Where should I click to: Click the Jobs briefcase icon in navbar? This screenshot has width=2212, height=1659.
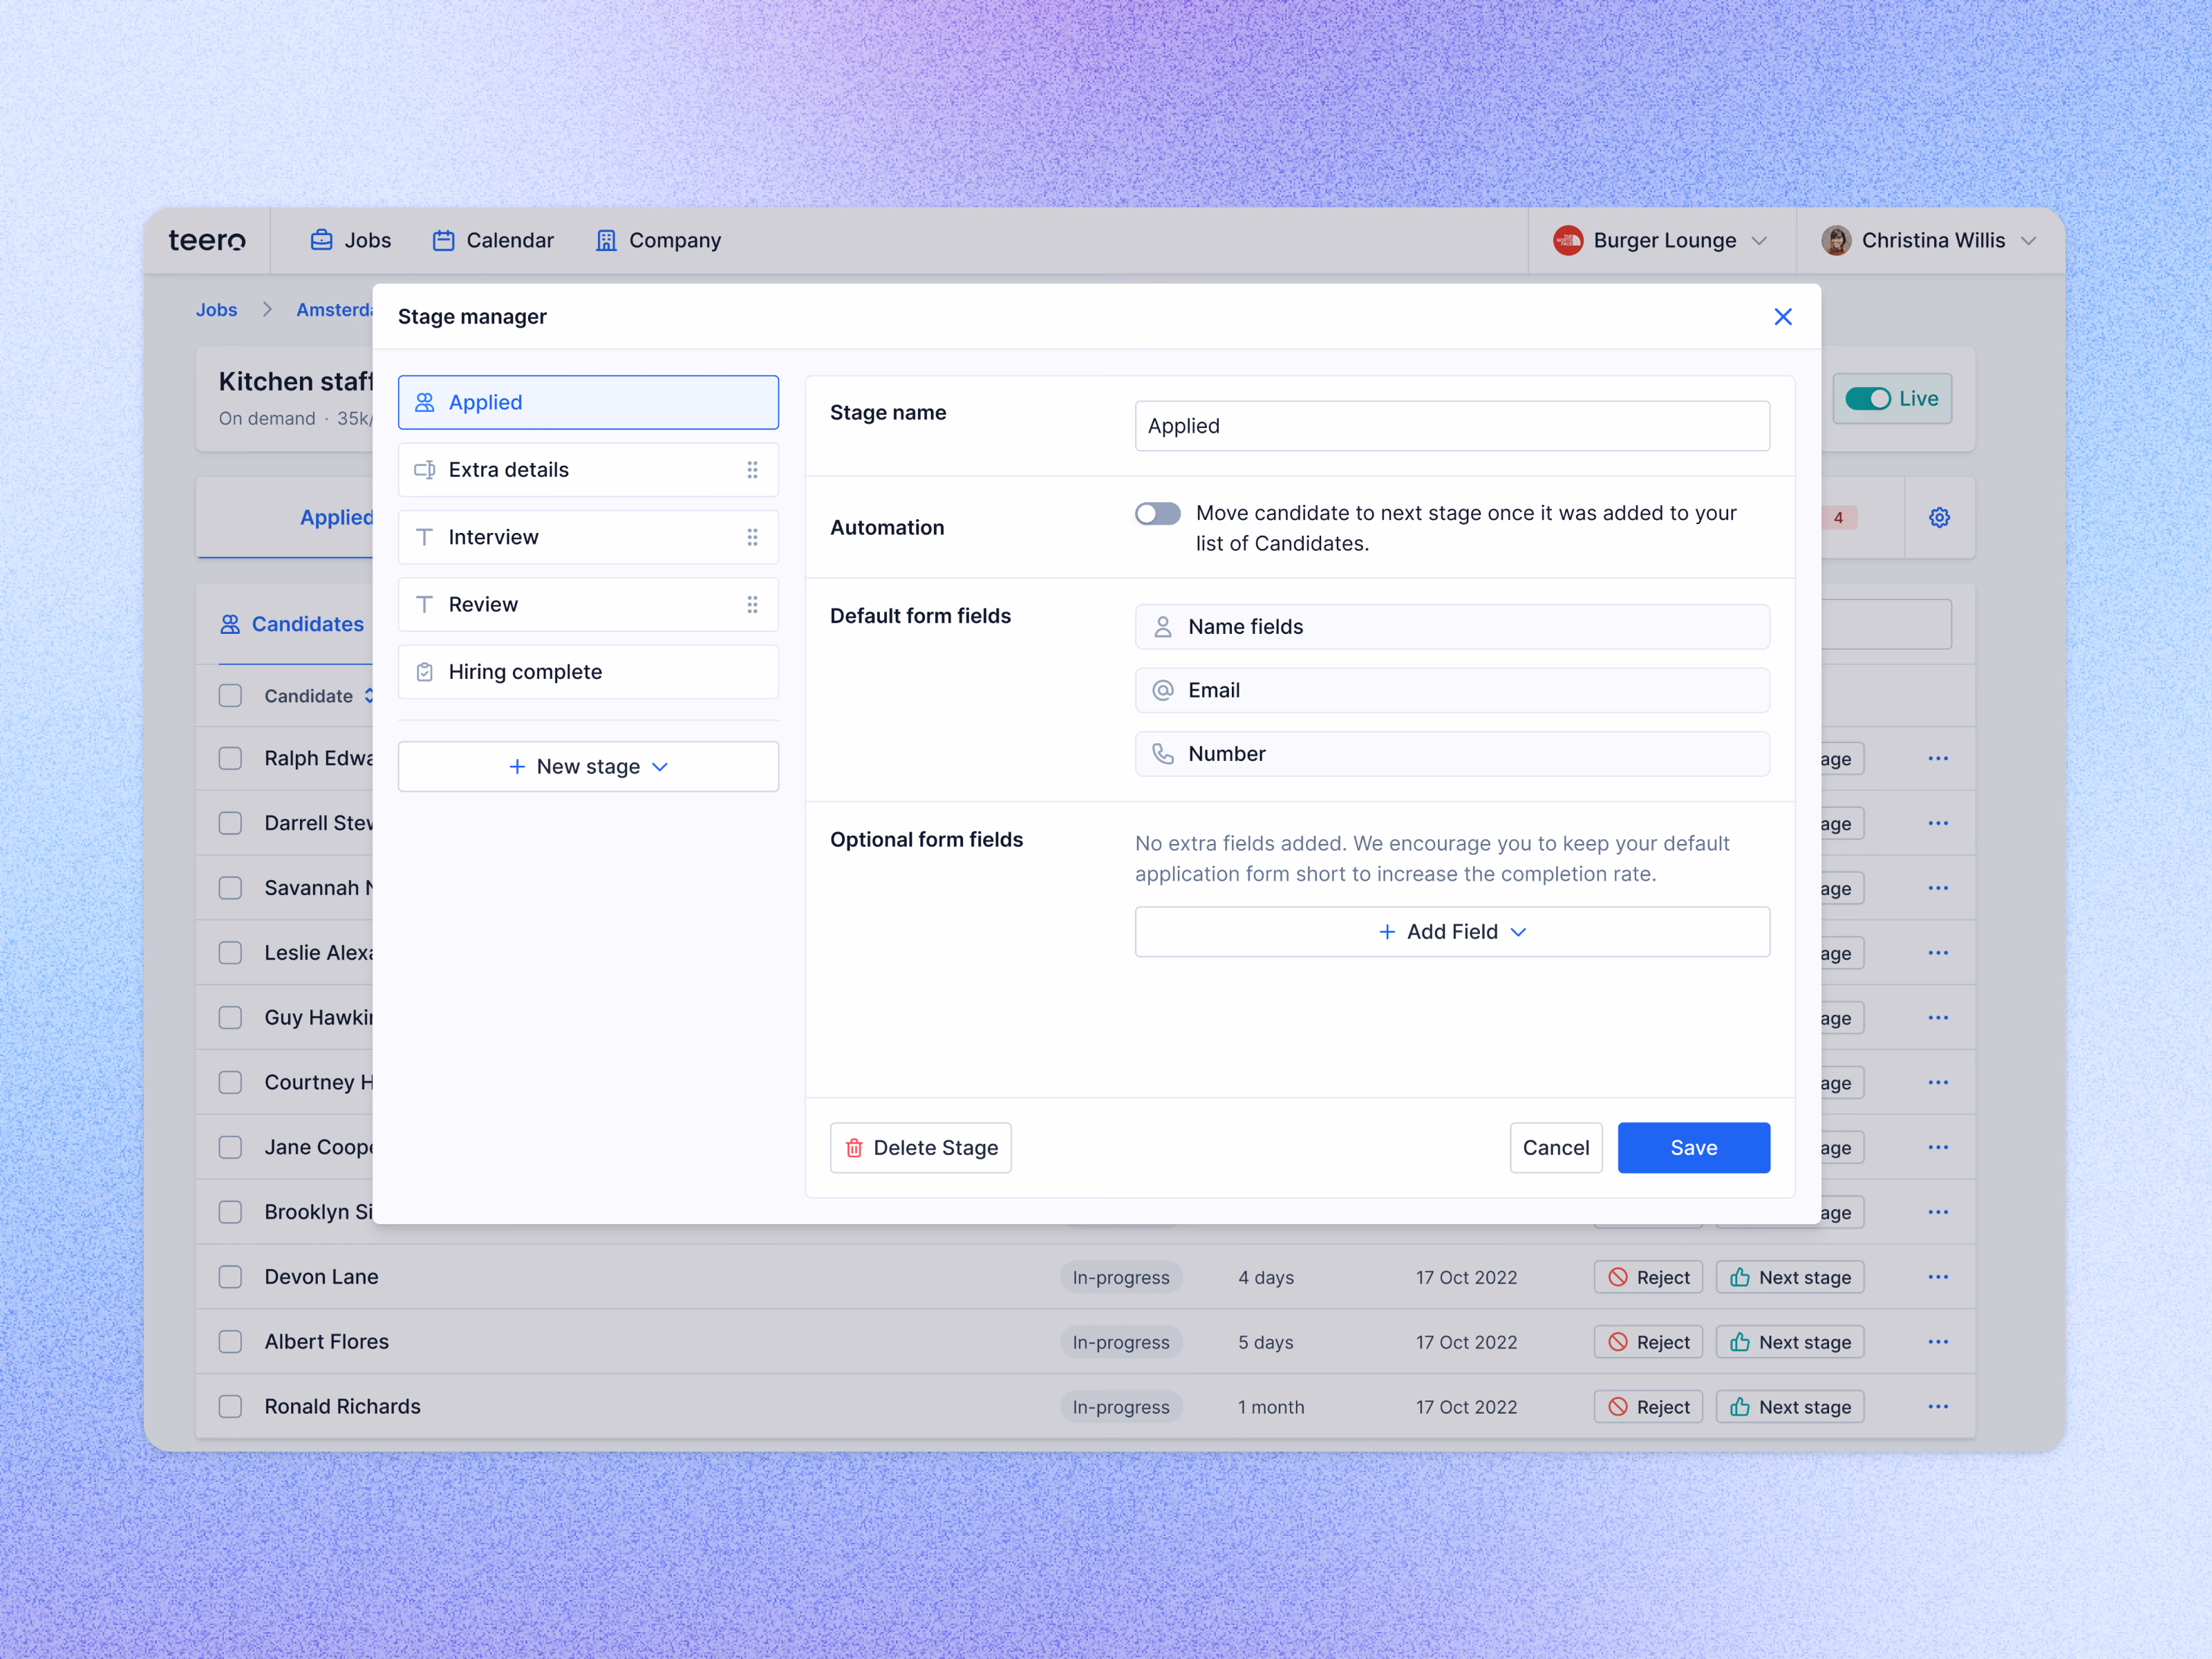point(321,240)
